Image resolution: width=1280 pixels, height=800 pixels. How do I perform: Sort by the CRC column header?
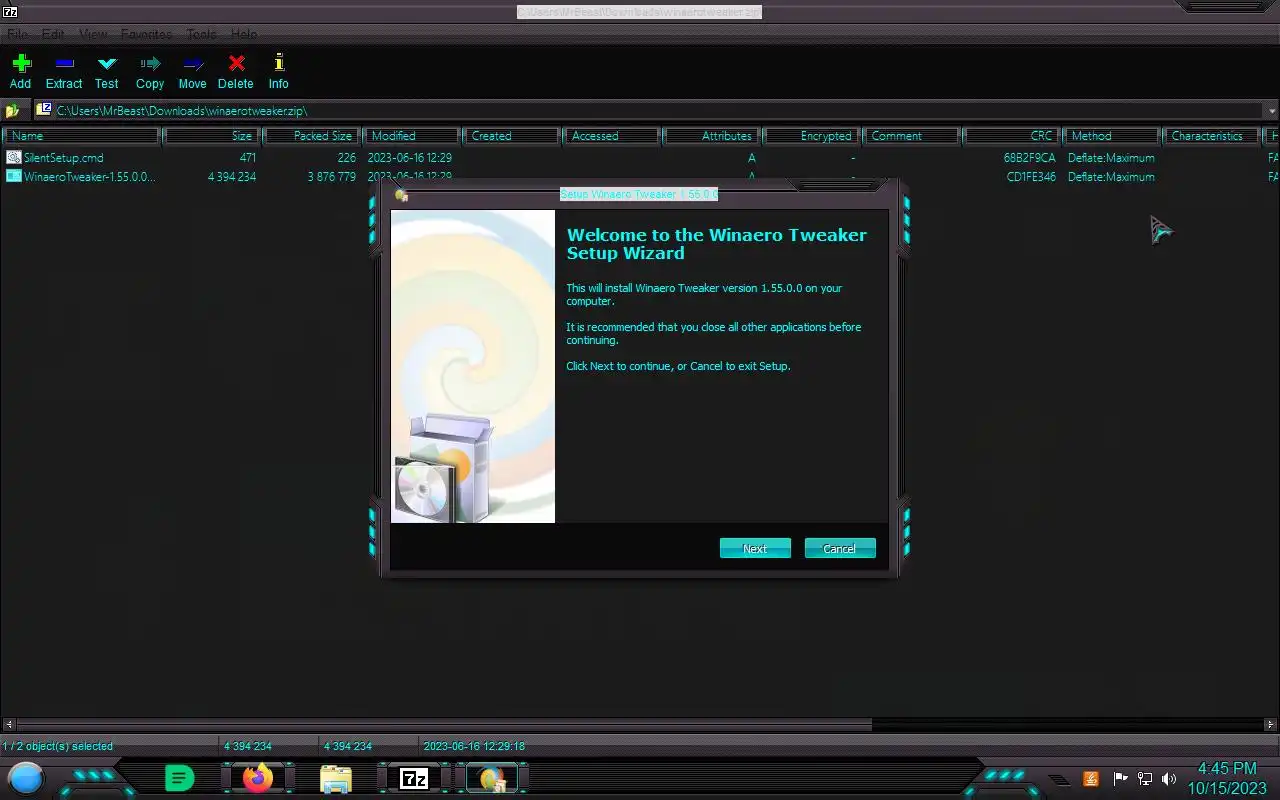click(1011, 135)
